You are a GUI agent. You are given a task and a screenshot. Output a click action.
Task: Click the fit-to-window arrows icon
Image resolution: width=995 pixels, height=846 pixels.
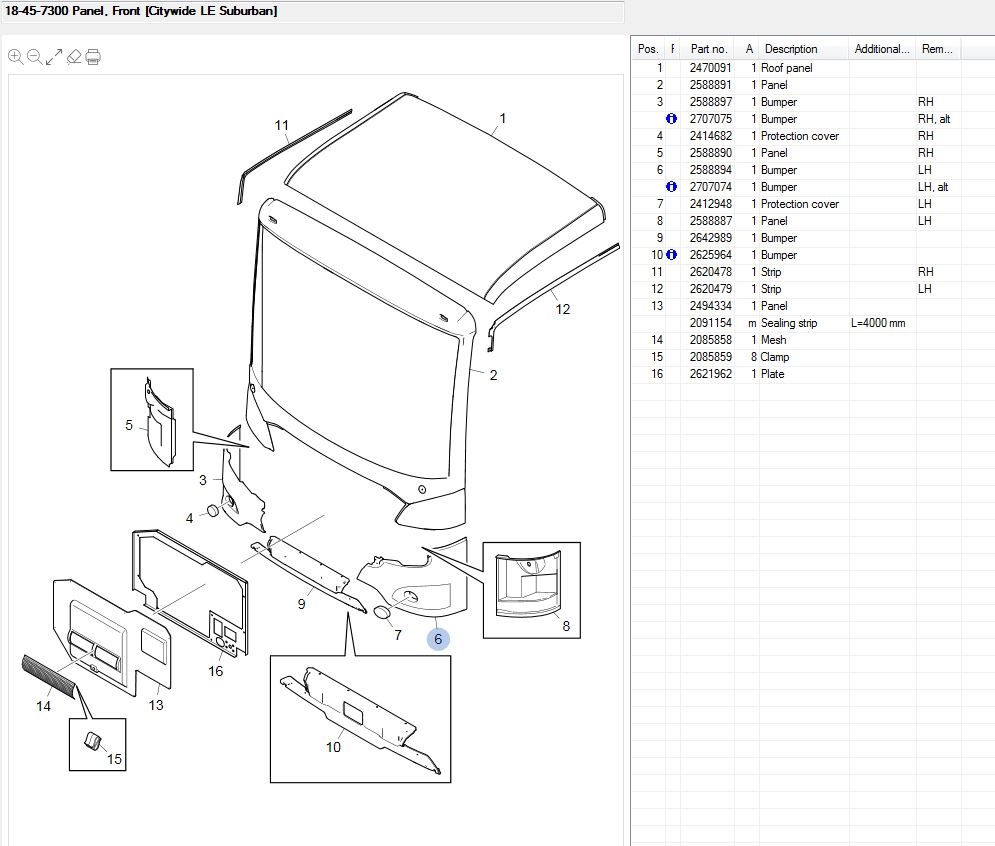tap(54, 57)
